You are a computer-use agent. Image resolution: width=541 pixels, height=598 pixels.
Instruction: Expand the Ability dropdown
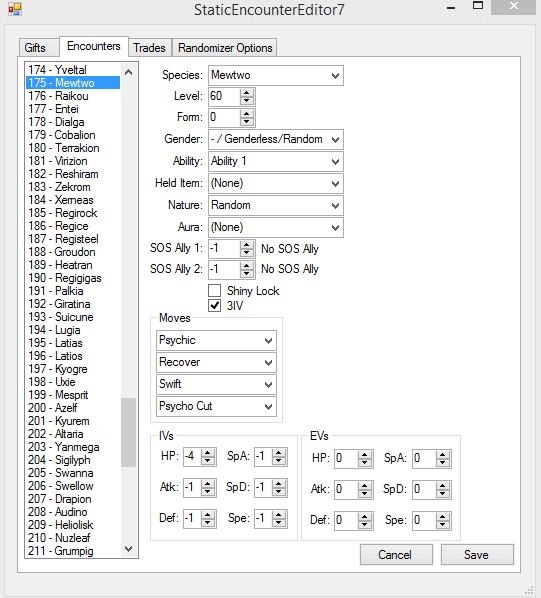[x=276, y=161]
